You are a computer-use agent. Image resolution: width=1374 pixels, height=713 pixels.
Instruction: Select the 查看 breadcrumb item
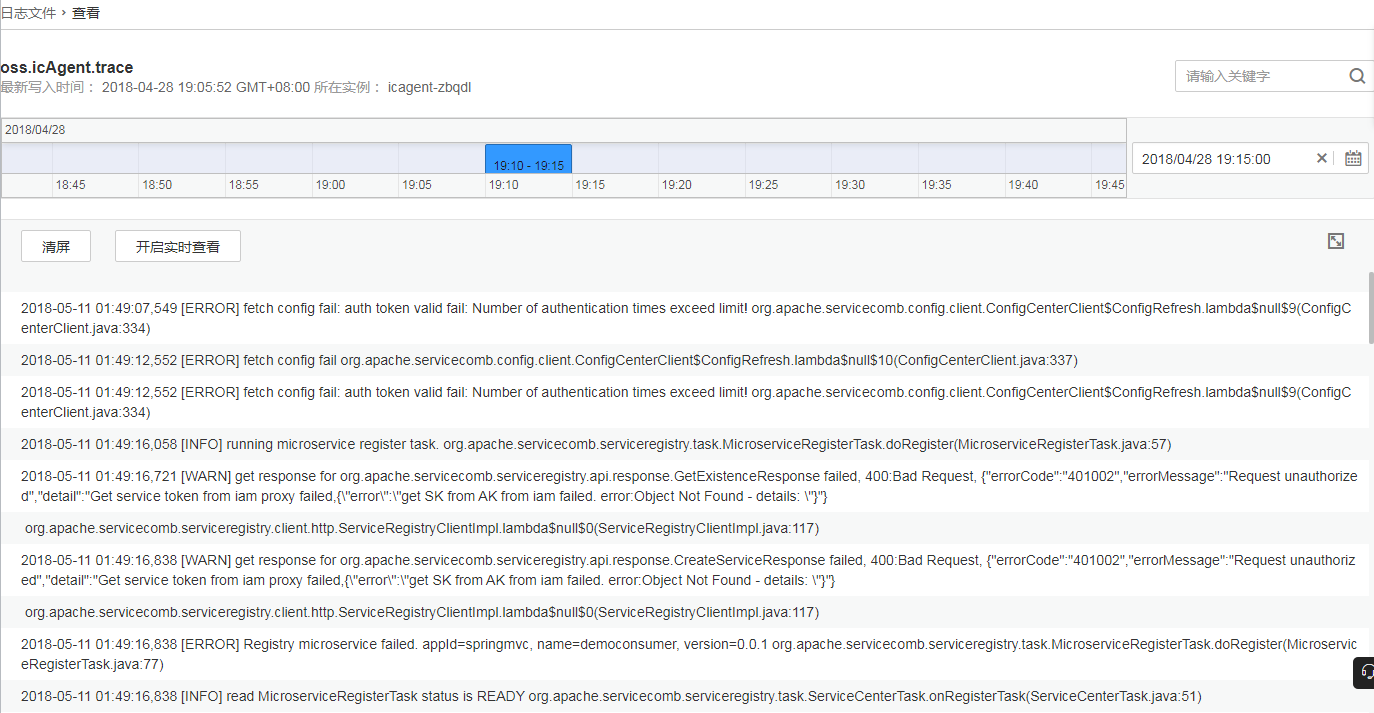86,13
